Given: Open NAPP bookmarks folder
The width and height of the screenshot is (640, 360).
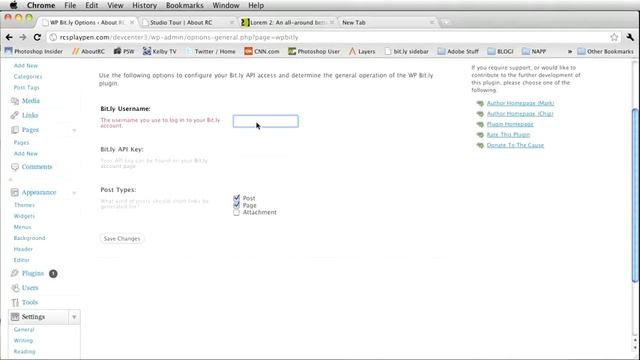Looking at the screenshot, I should pyautogui.click(x=534, y=51).
